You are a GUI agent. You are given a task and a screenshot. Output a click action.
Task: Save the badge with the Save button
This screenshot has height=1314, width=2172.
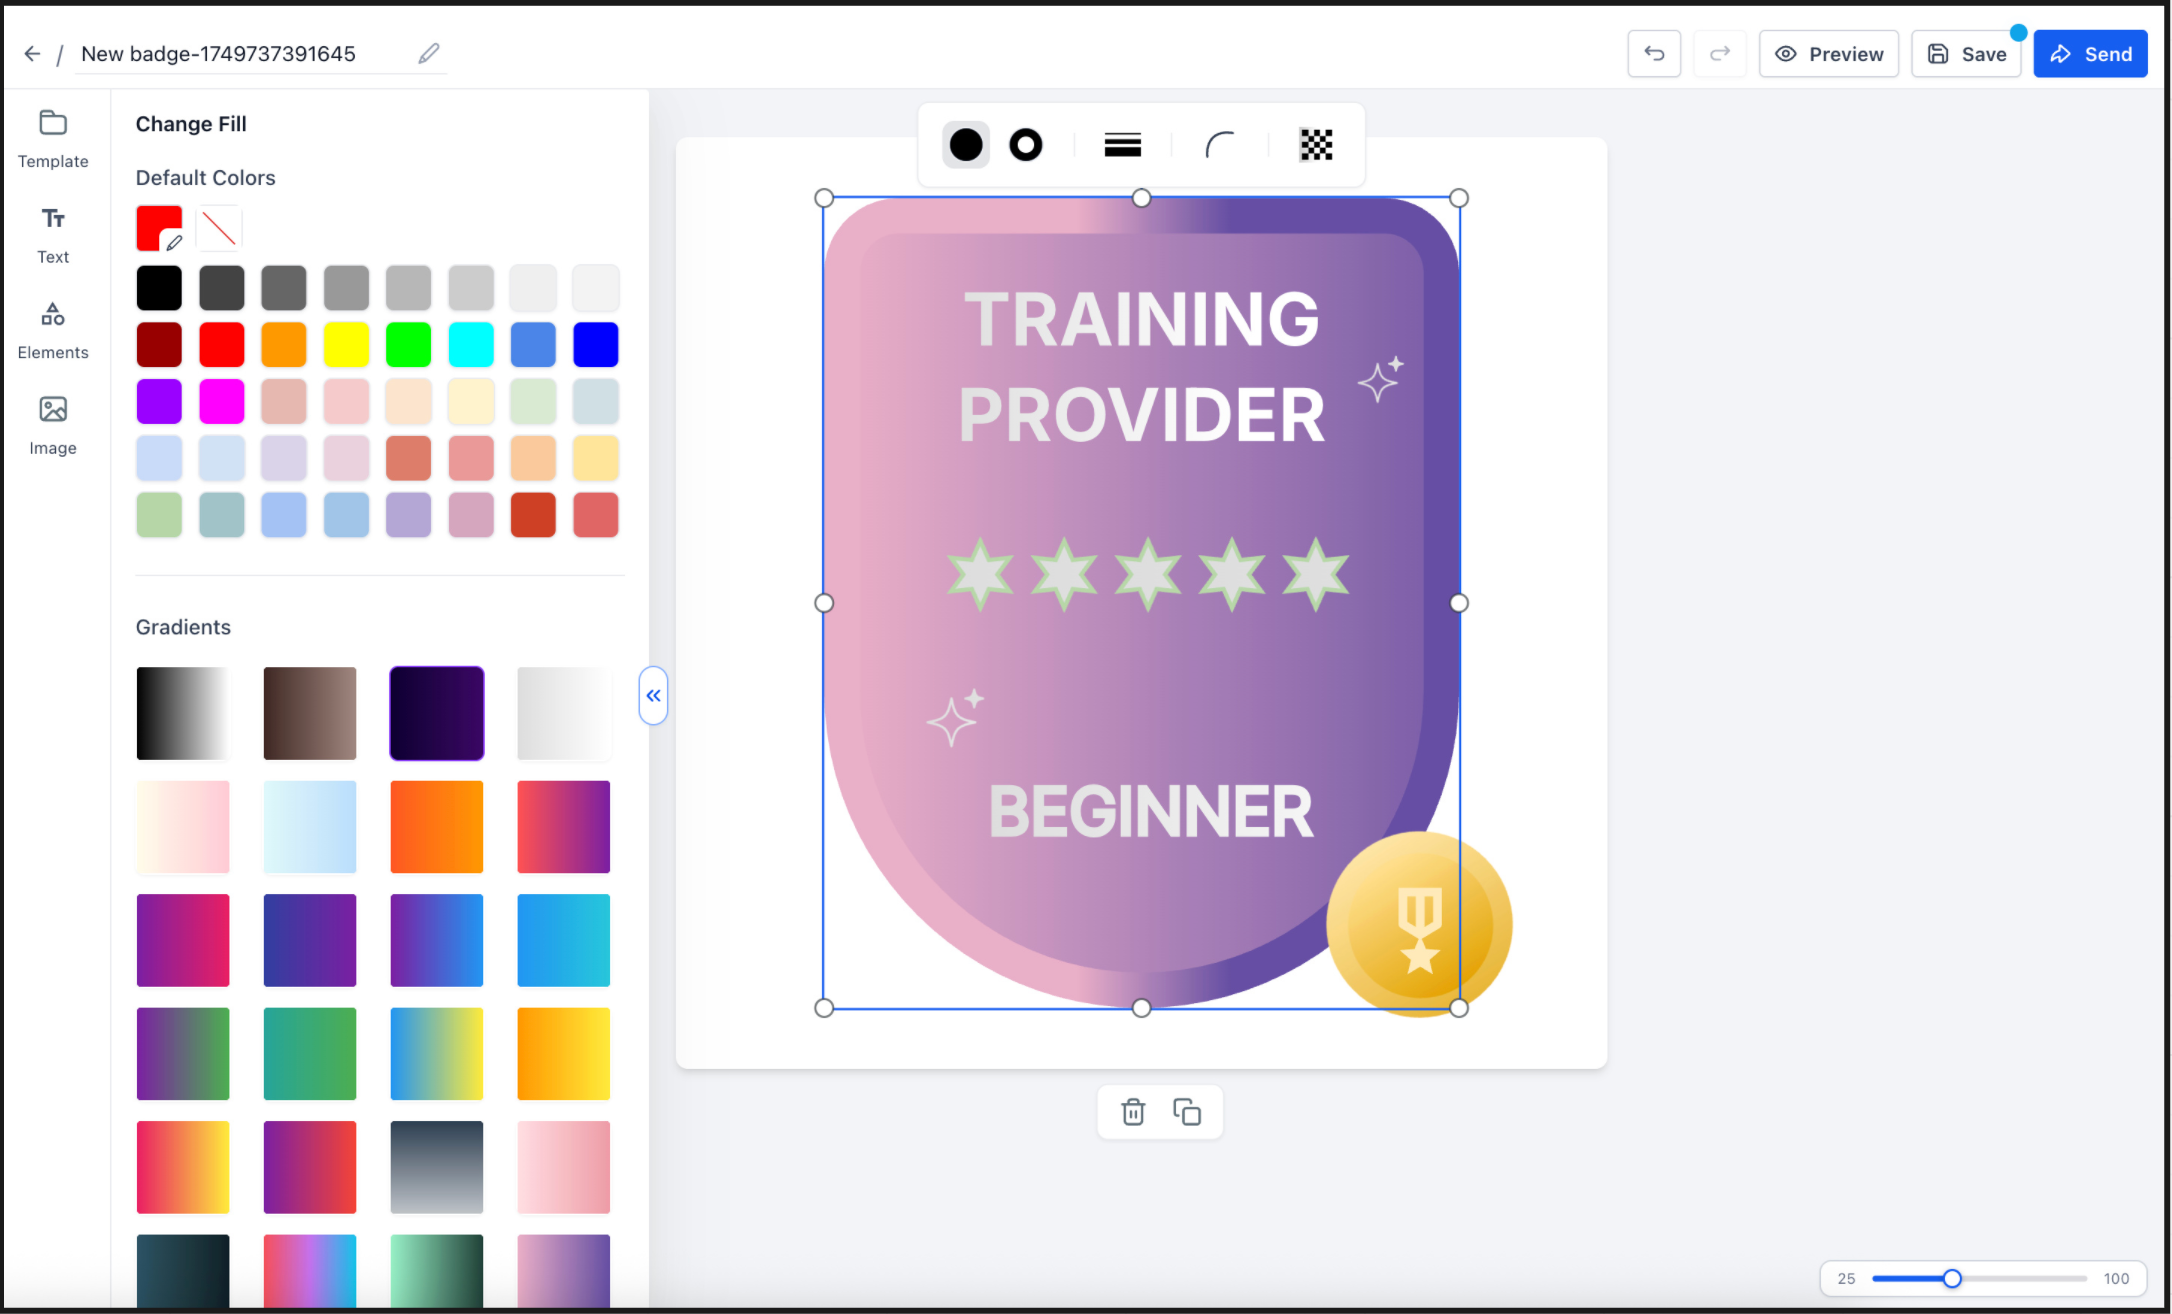[1966, 54]
